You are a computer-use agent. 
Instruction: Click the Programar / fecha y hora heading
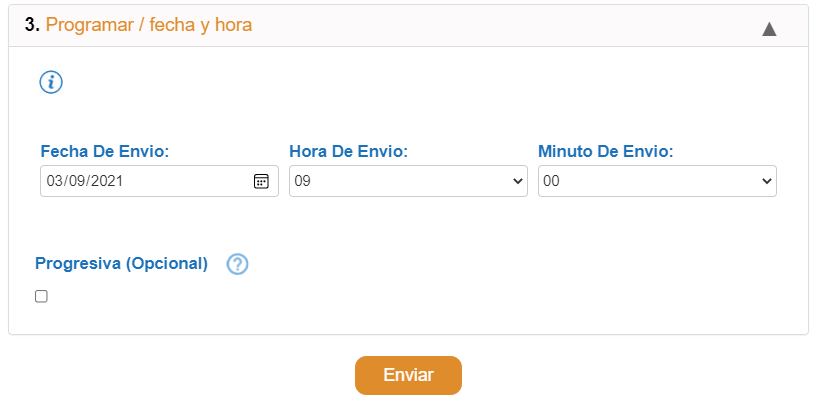point(149,25)
